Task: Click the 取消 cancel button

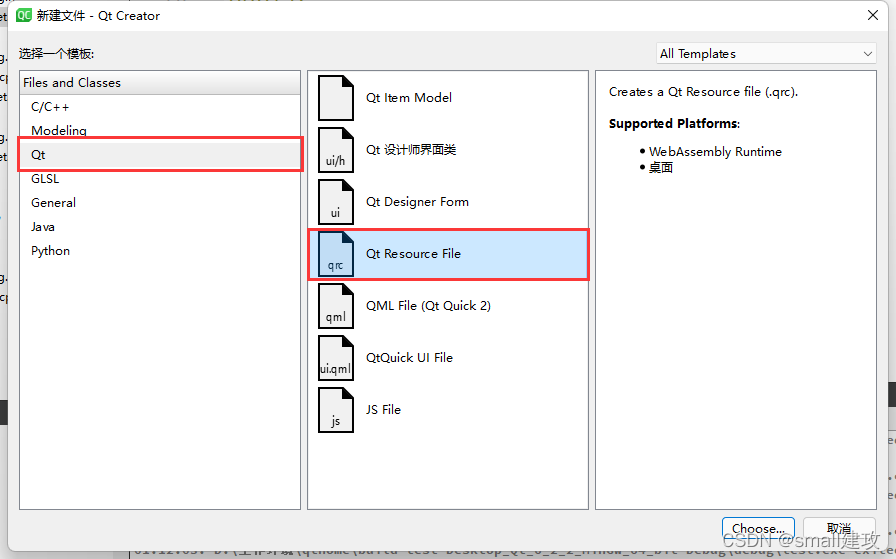Action: (x=839, y=528)
